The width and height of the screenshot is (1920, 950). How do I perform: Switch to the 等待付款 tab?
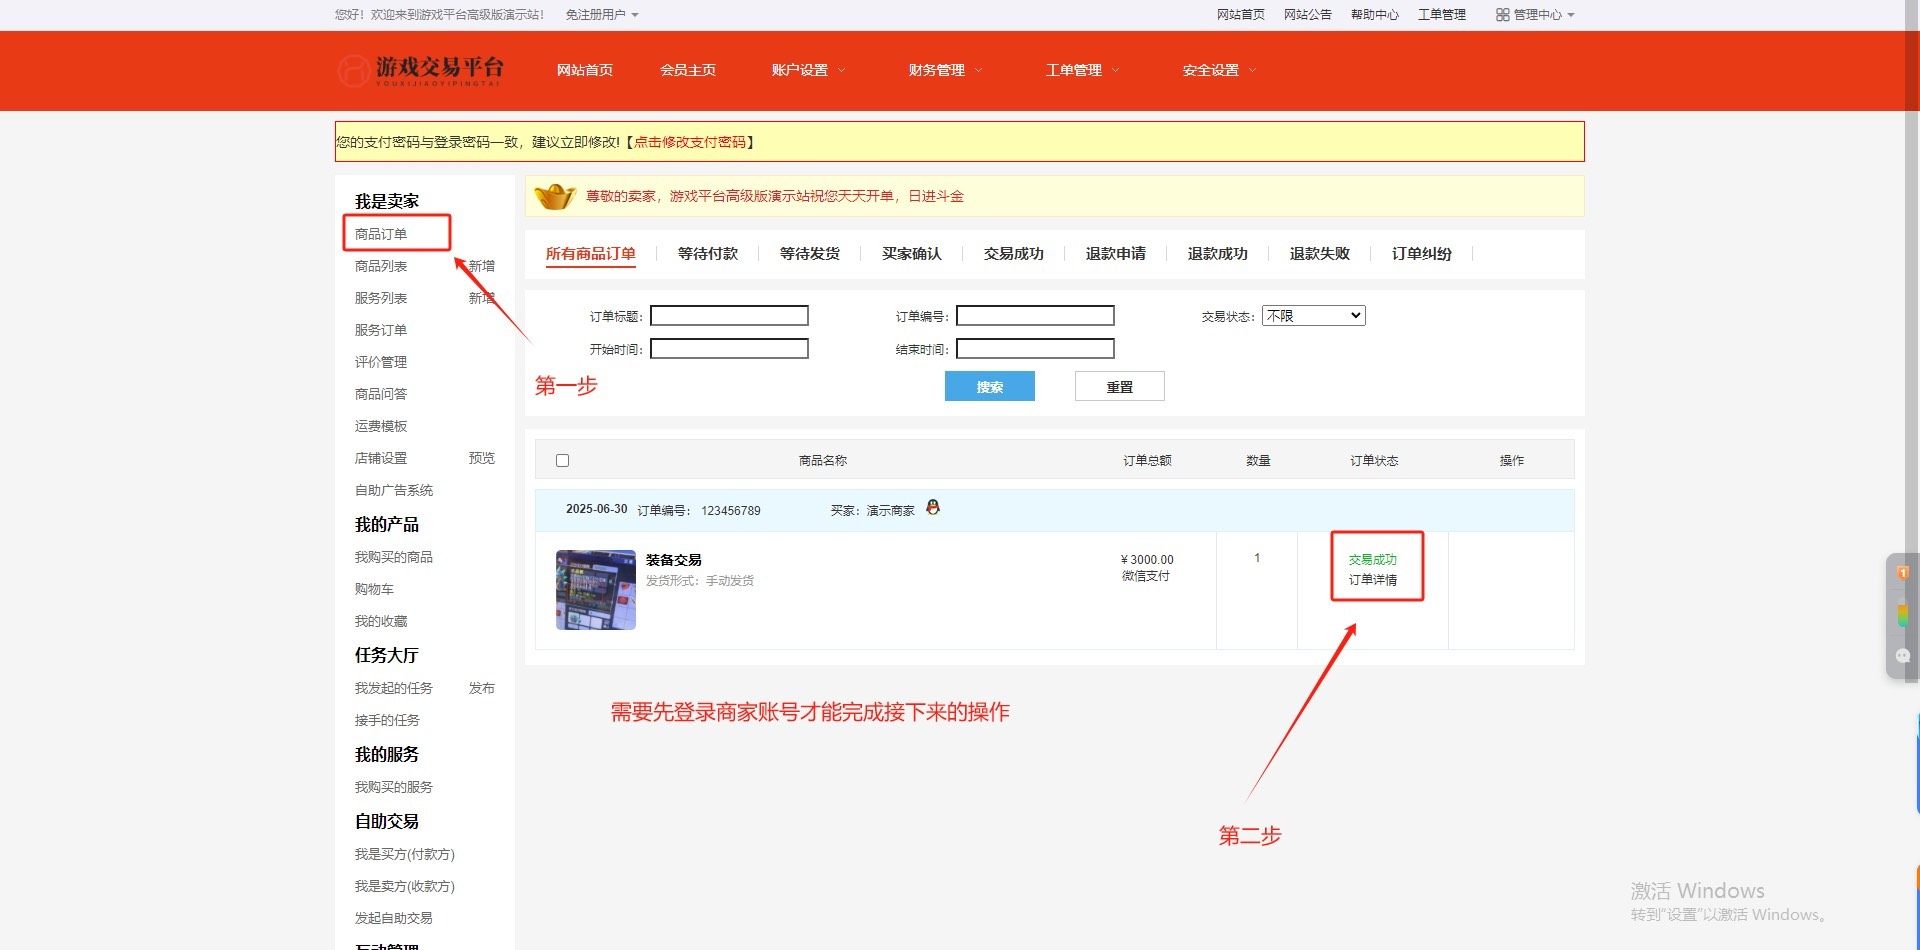coord(708,254)
